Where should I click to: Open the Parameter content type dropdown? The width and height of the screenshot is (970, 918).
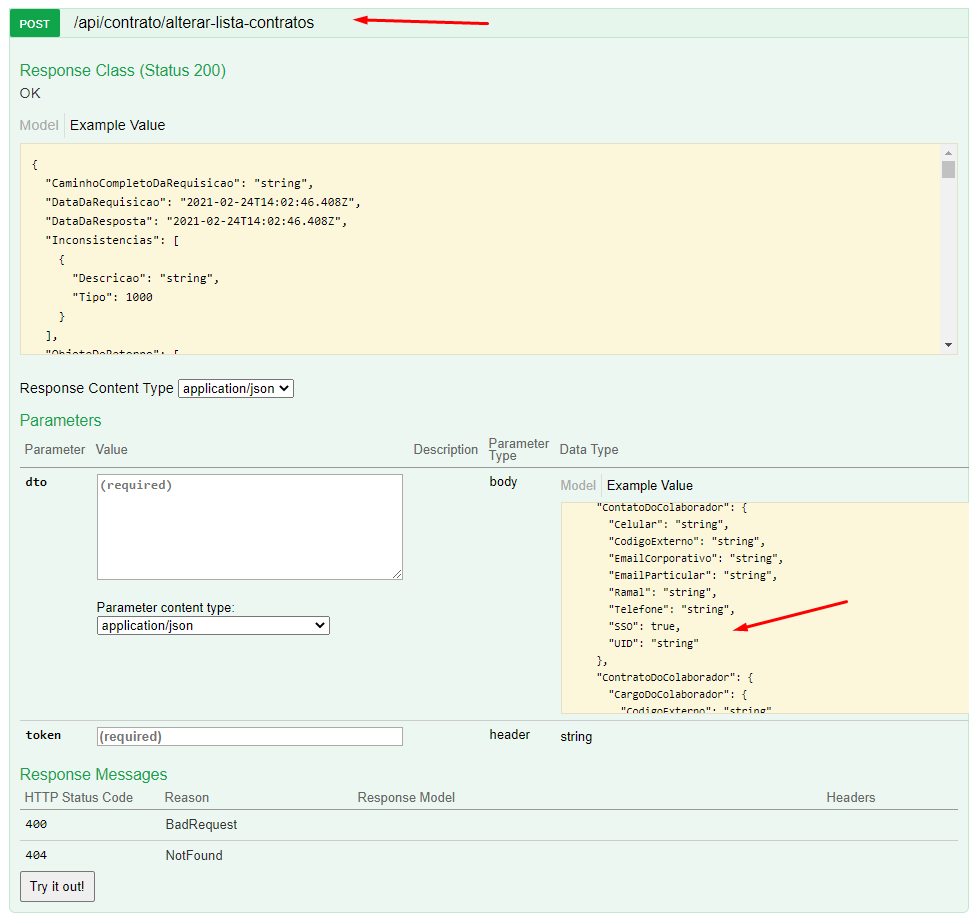pyautogui.click(x=213, y=625)
